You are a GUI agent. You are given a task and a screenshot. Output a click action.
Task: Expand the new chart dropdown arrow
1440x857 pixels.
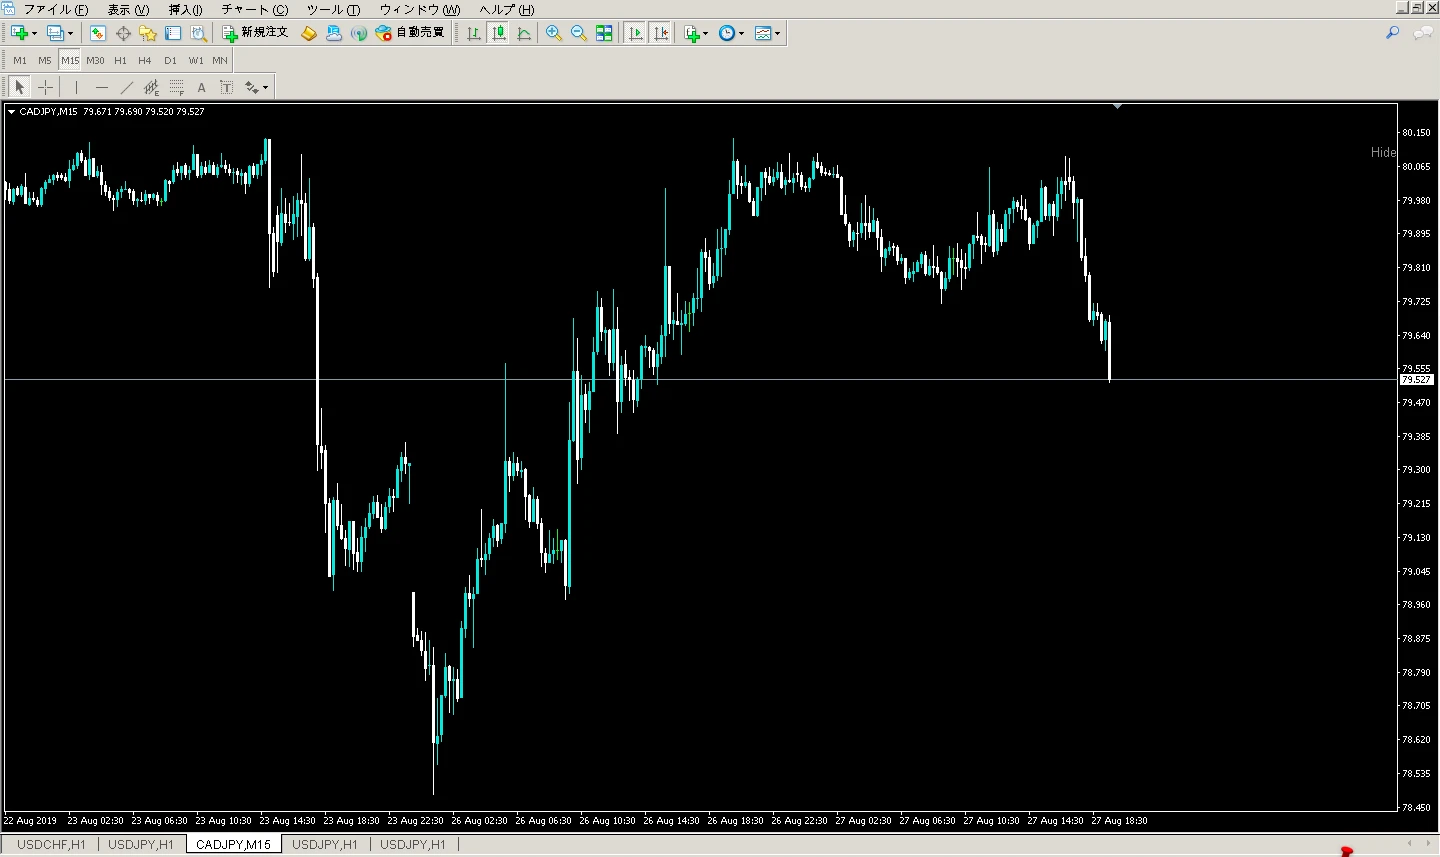pyautogui.click(x=35, y=33)
